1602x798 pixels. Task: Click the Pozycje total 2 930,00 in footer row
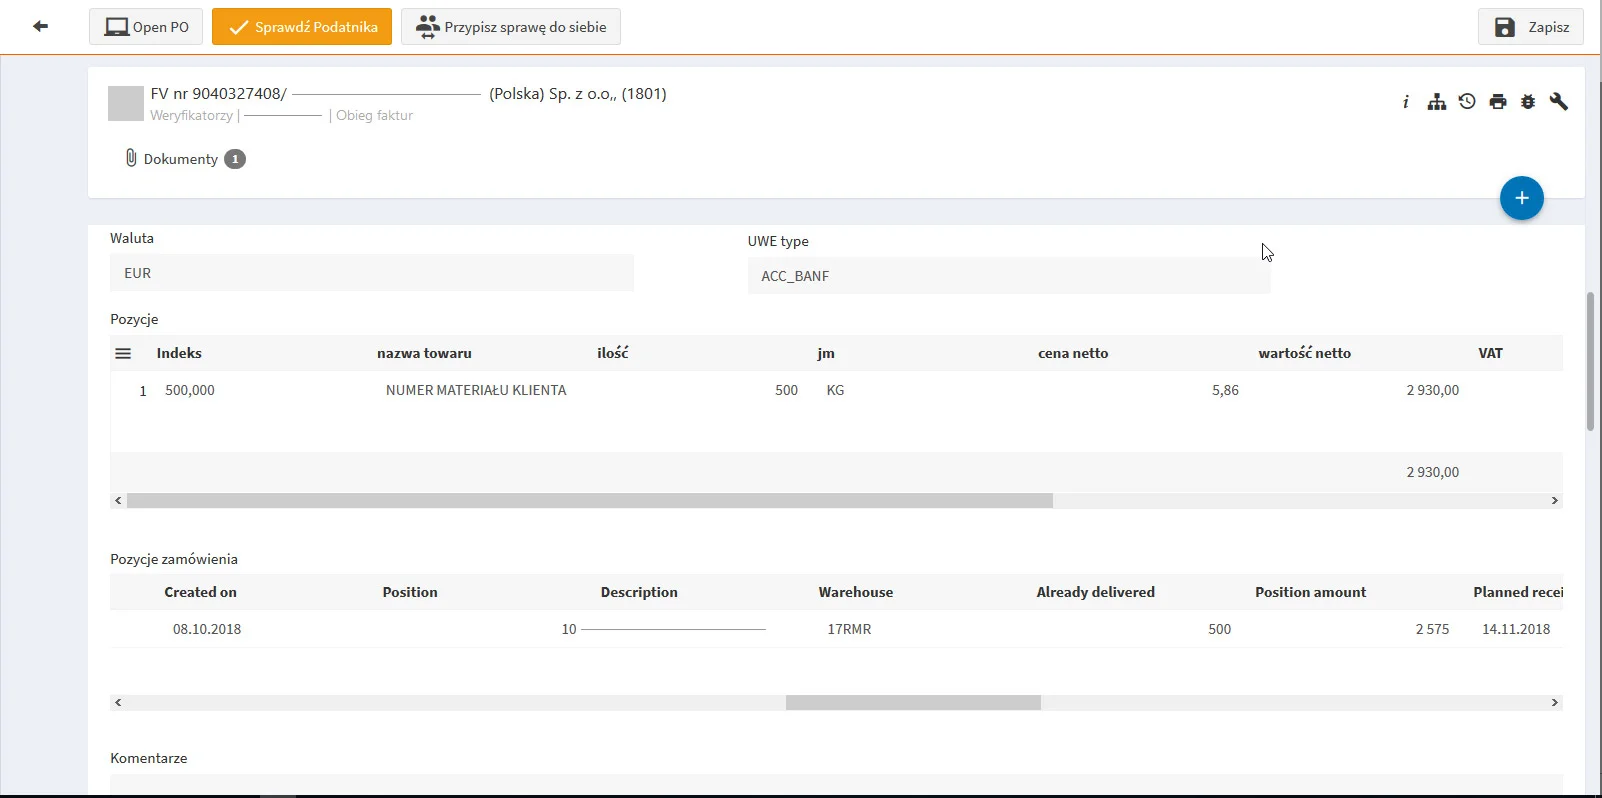point(1432,472)
